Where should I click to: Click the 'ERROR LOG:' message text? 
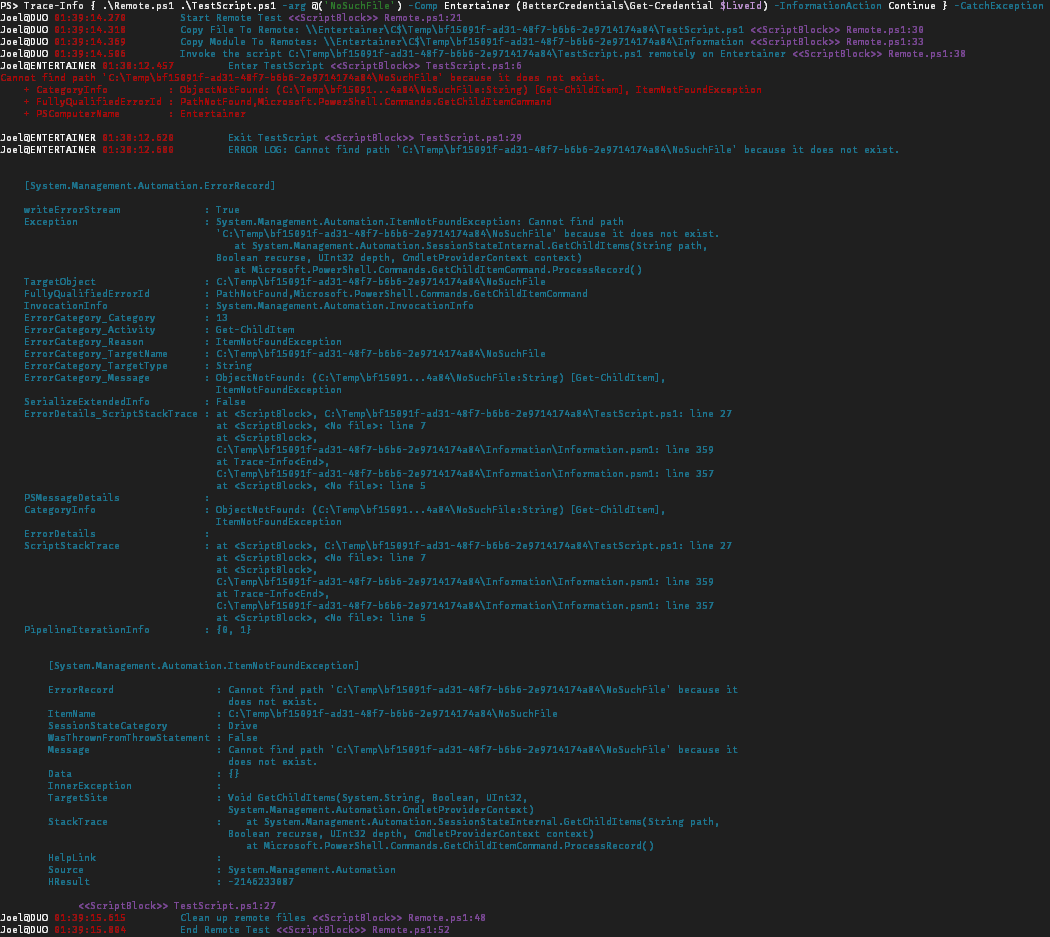coord(262,150)
